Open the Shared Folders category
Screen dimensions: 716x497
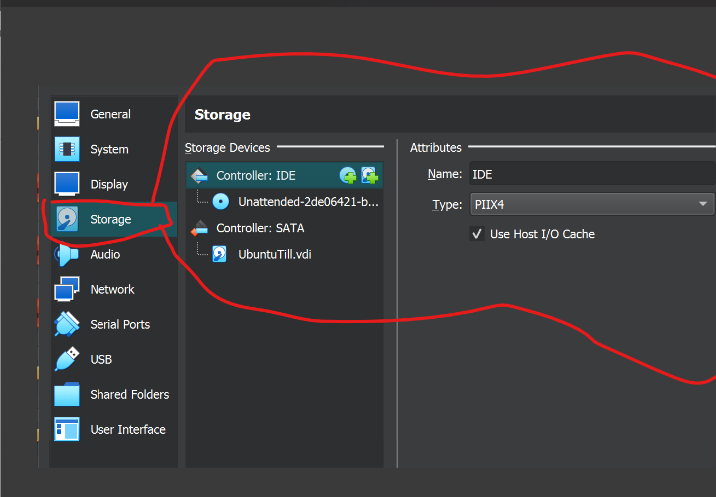point(113,394)
